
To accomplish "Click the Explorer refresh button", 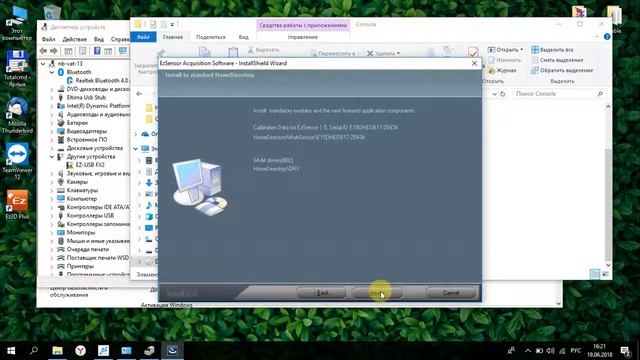I will 502,94.
